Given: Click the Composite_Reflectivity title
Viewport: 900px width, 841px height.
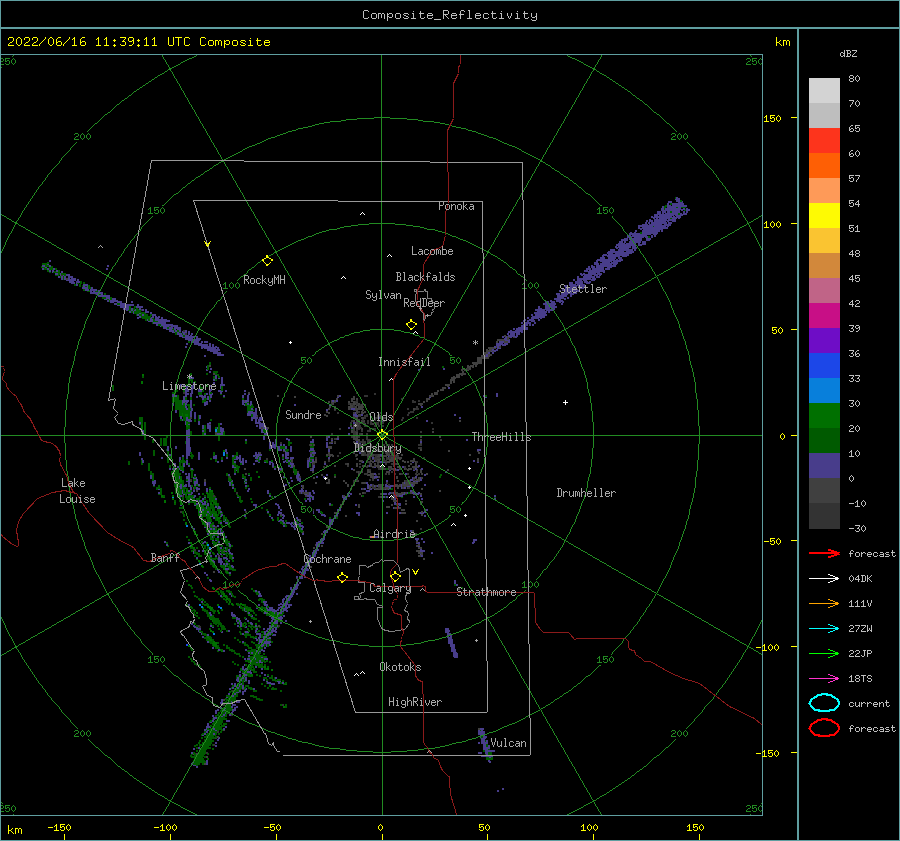Looking at the screenshot, I should pos(449,15).
